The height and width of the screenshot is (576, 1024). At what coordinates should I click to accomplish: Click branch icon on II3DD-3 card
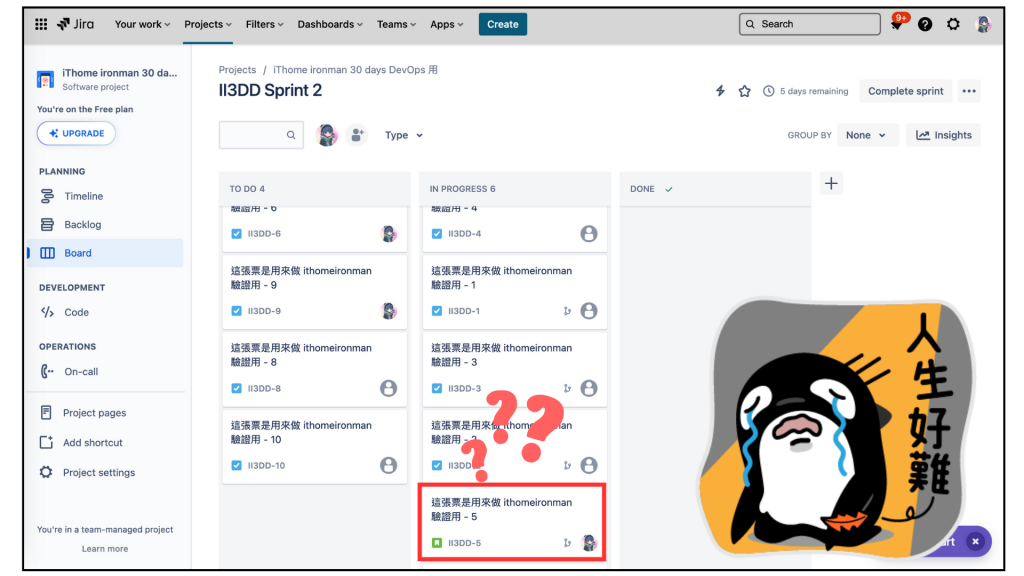tap(568, 388)
